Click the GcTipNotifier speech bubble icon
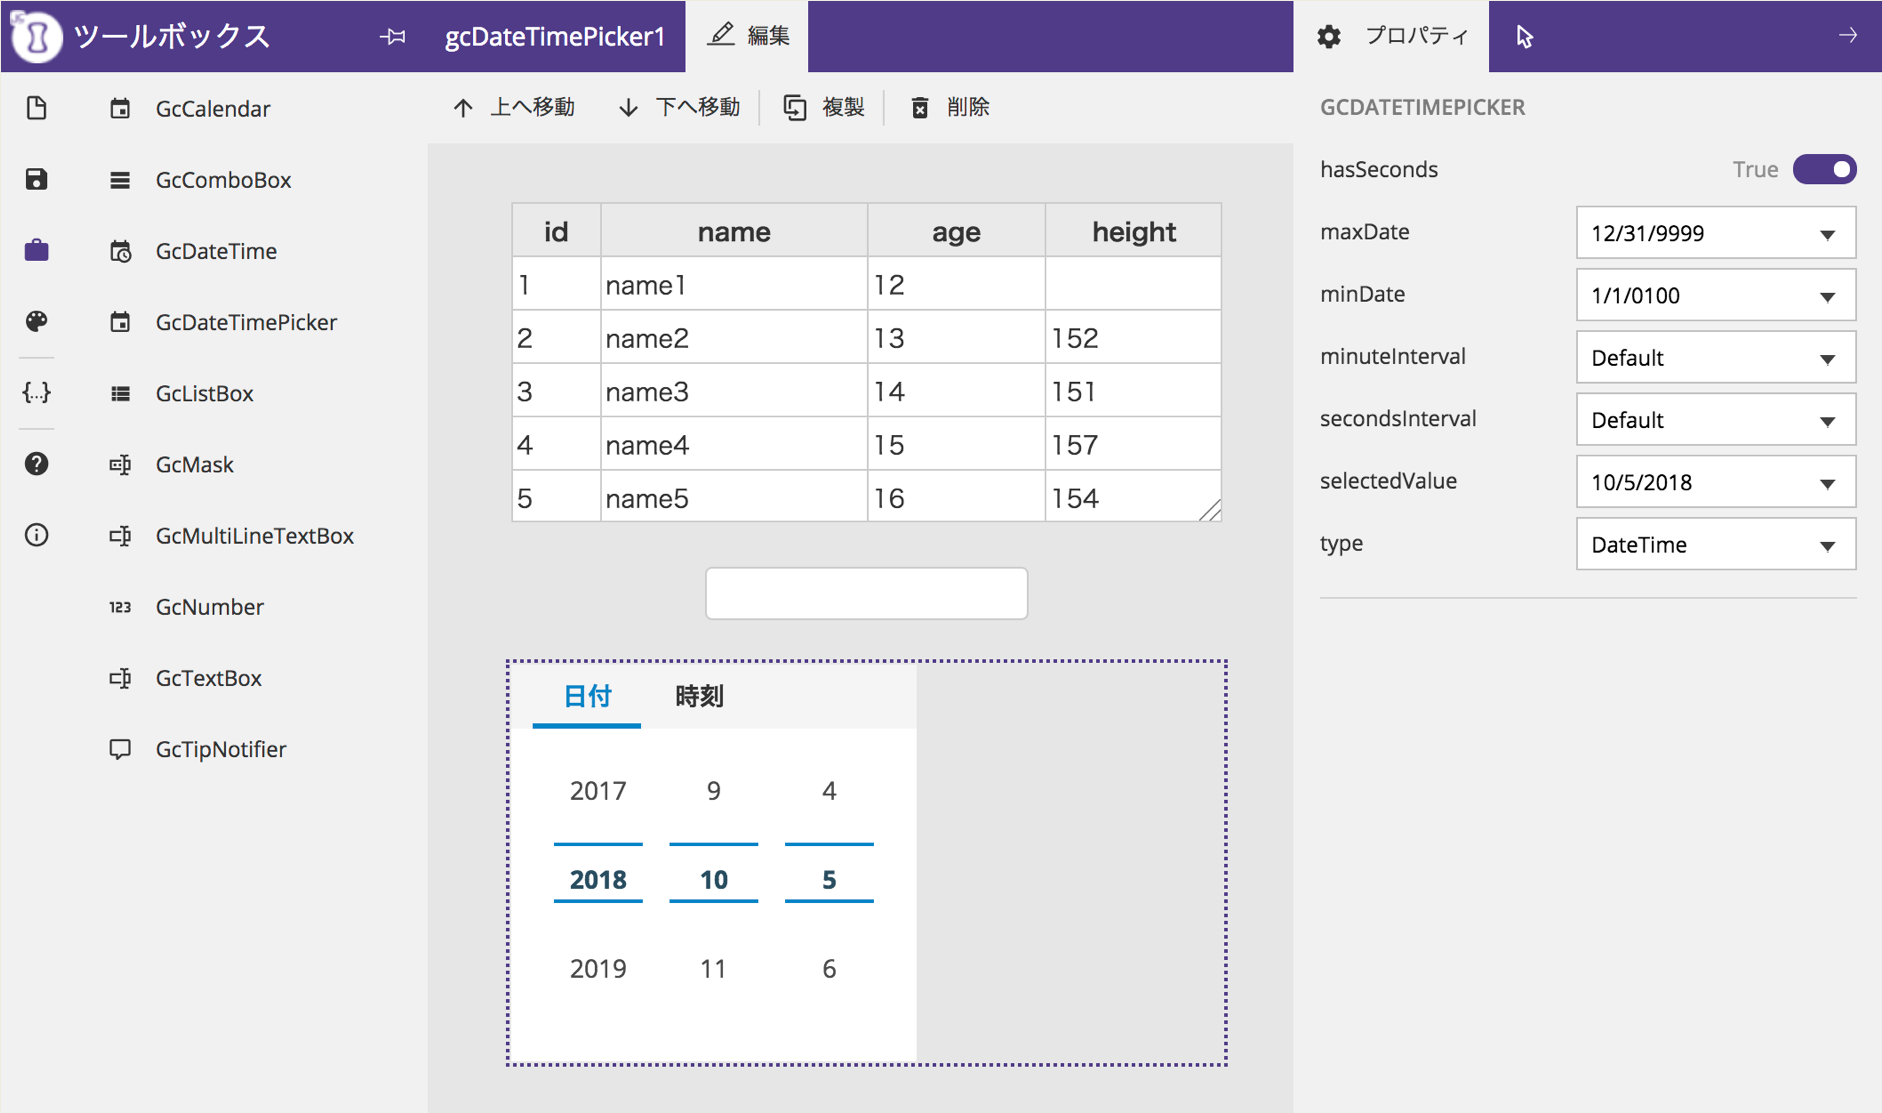 [x=120, y=749]
